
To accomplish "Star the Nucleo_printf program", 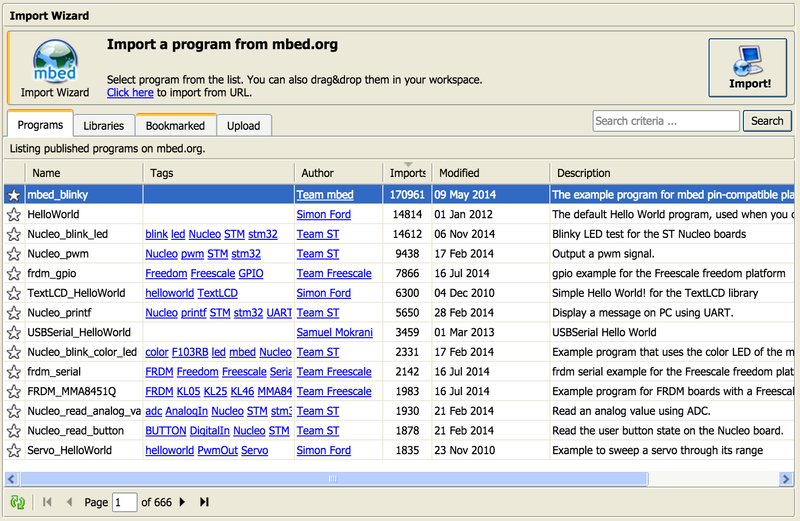I will tap(14, 313).
